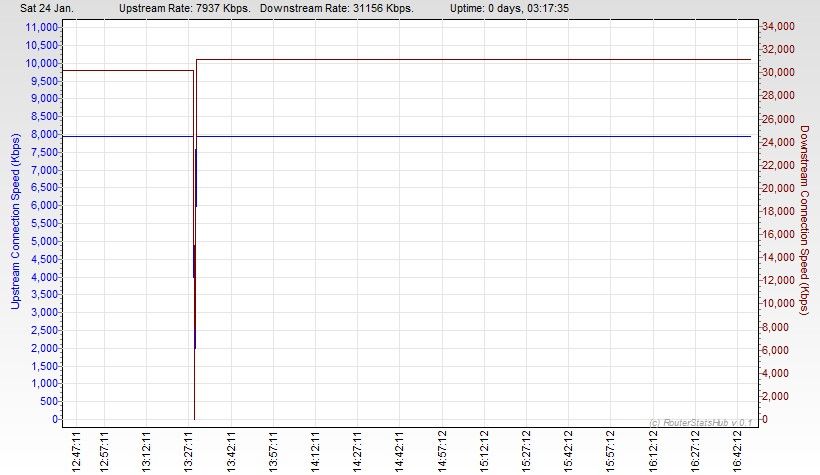The height and width of the screenshot is (475, 820).
Task: Click the 13:27:11 time axis label
Action: tap(189, 451)
